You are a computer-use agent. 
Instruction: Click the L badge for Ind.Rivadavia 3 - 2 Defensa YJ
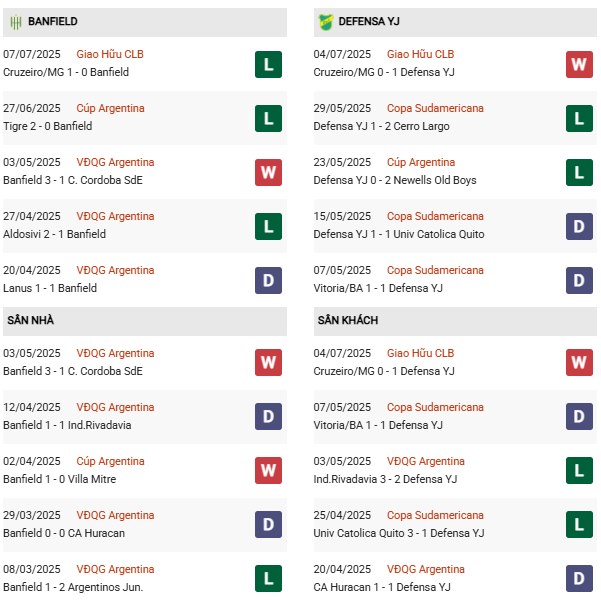click(x=578, y=471)
